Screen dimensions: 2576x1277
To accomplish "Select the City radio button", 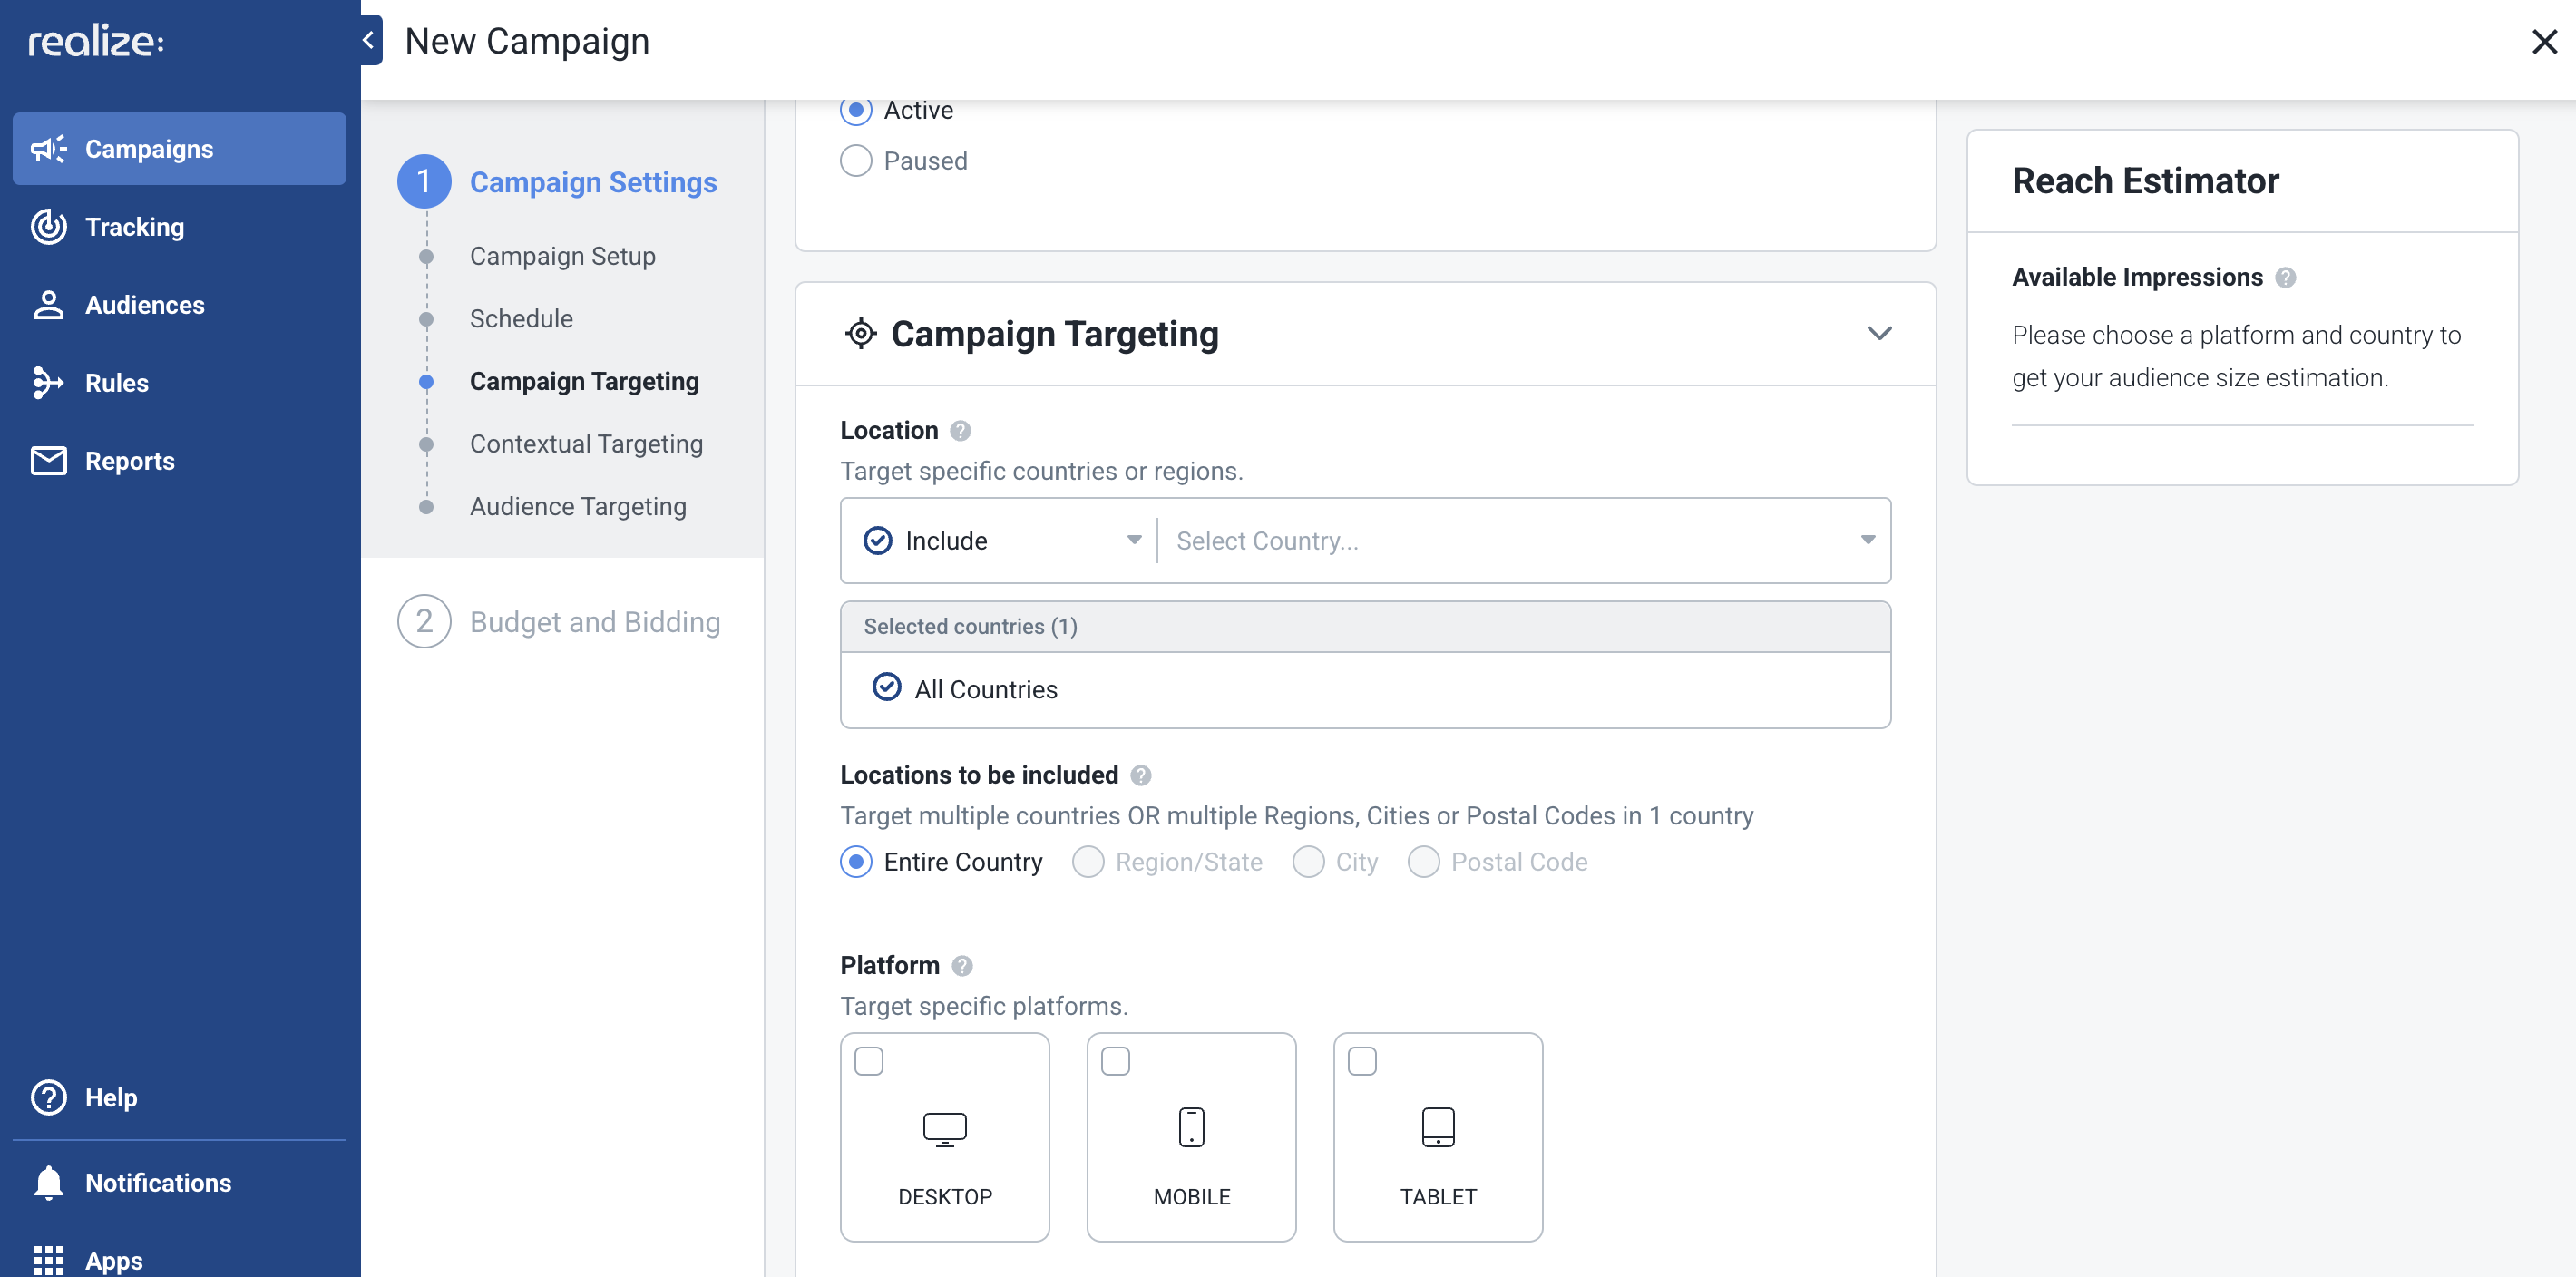I will pyautogui.click(x=1308, y=862).
